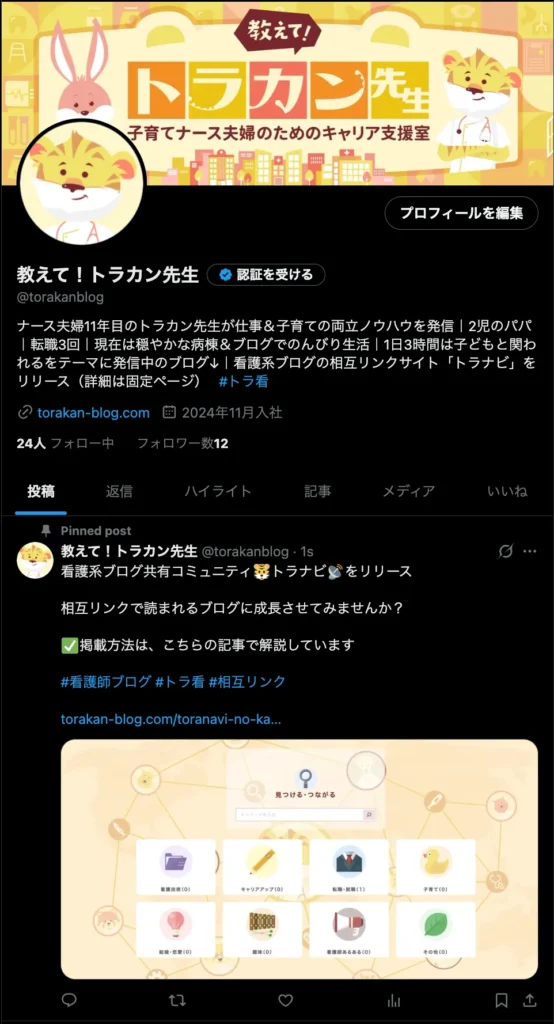
Task: Open the トラナビ preview image in post
Action: coord(299,859)
